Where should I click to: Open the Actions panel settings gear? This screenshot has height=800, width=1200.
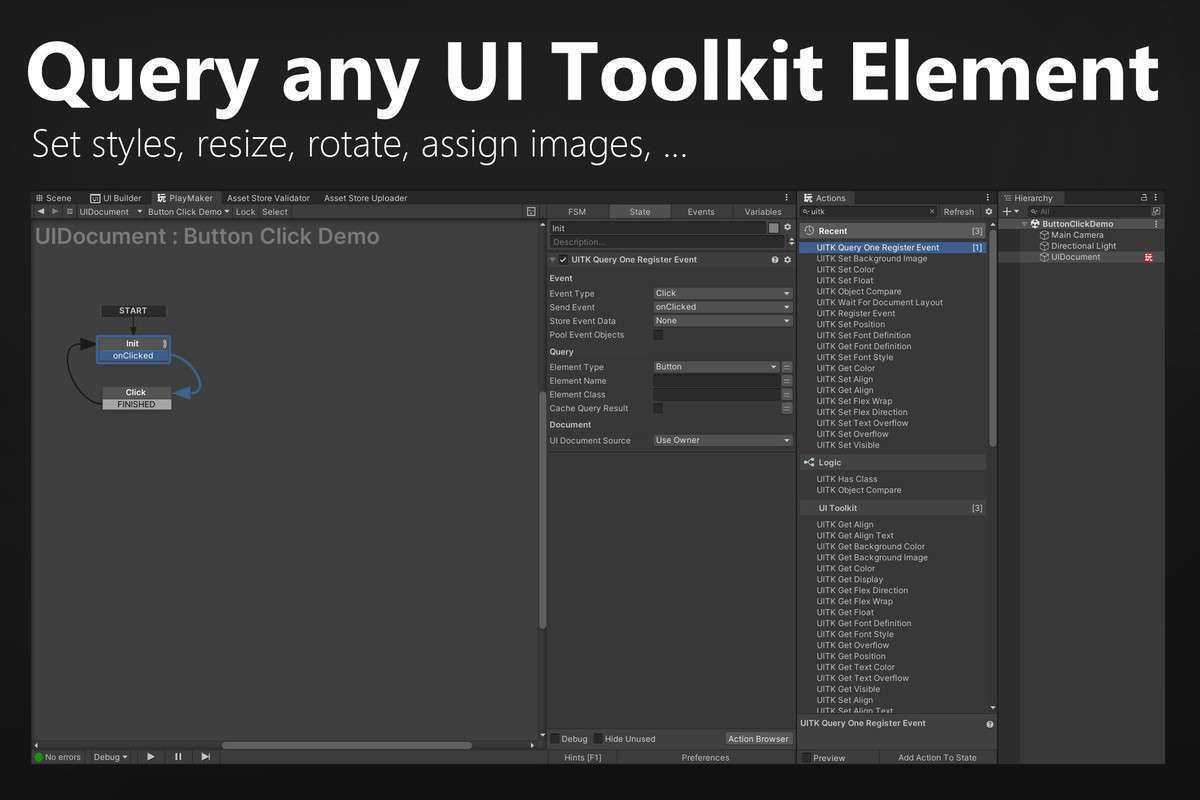point(989,212)
